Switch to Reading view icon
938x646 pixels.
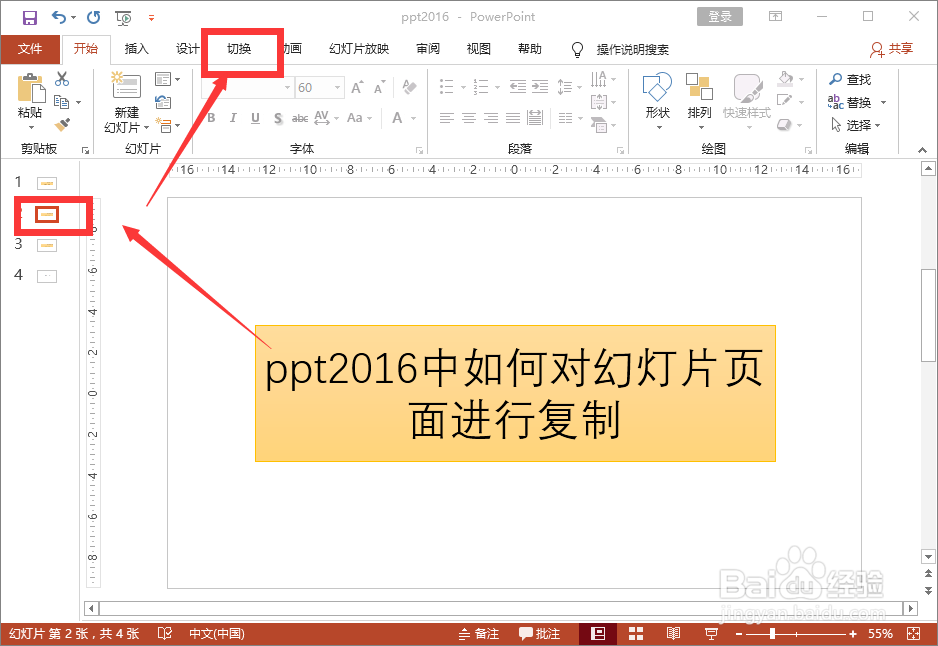click(674, 633)
